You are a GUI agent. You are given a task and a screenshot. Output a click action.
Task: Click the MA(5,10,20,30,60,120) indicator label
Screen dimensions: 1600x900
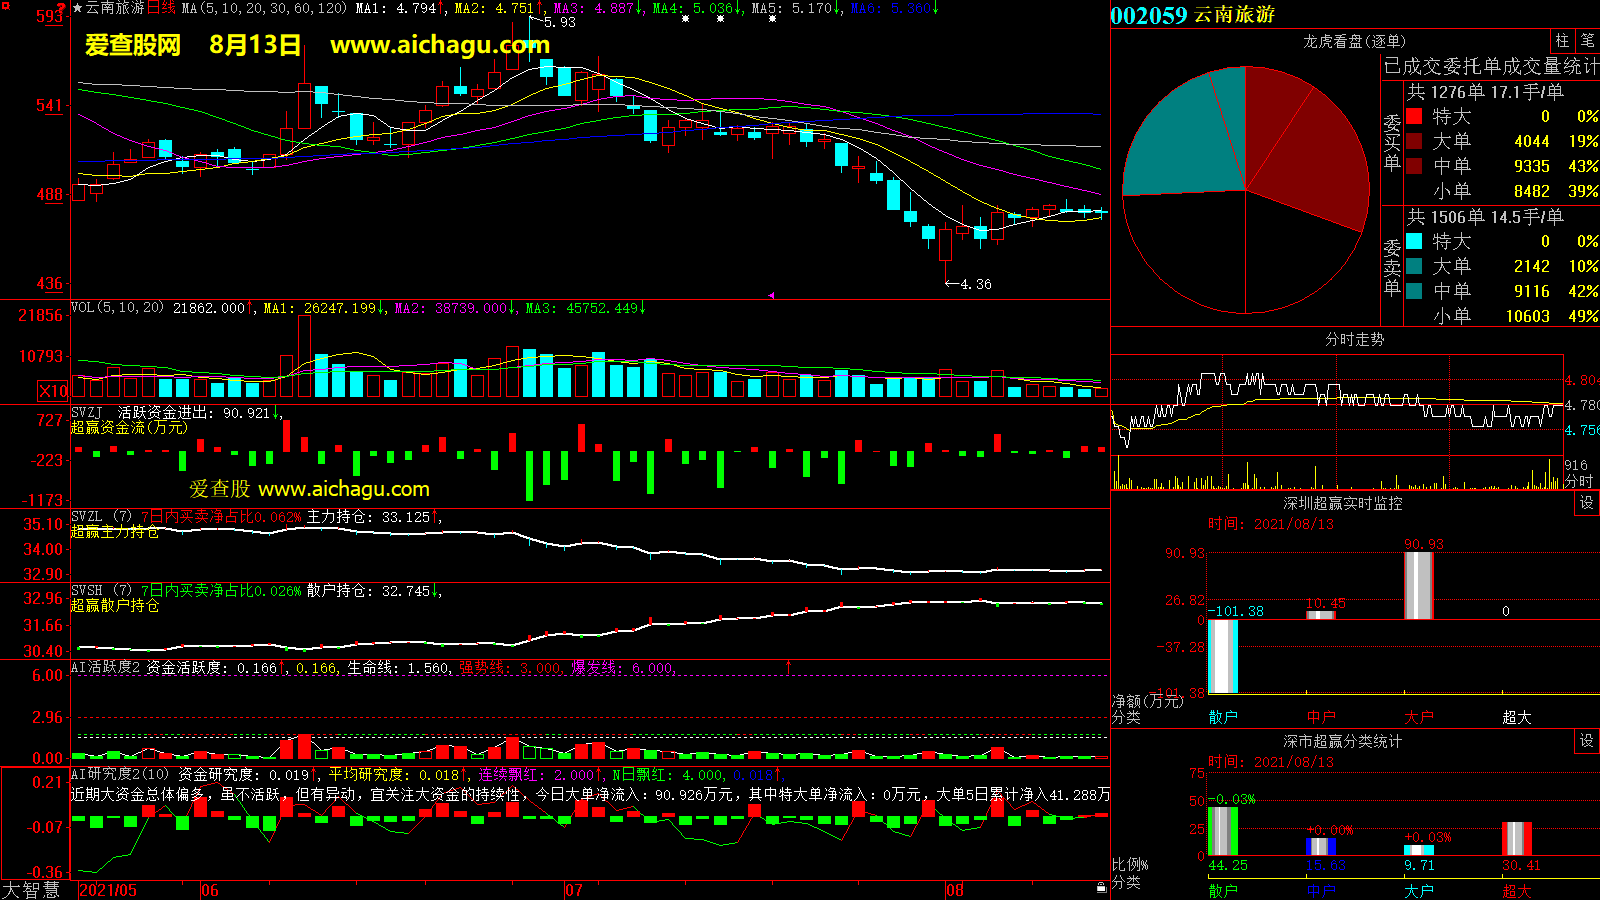click(264, 8)
